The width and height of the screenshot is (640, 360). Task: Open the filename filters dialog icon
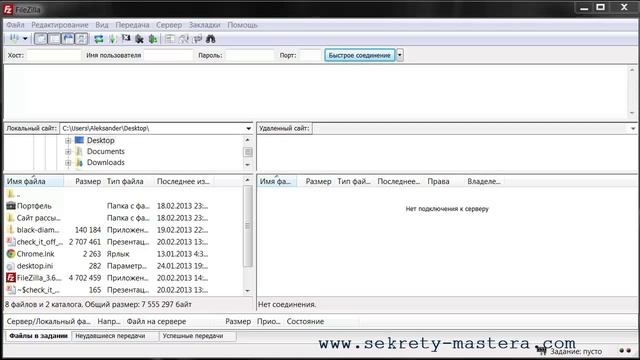point(170,39)
